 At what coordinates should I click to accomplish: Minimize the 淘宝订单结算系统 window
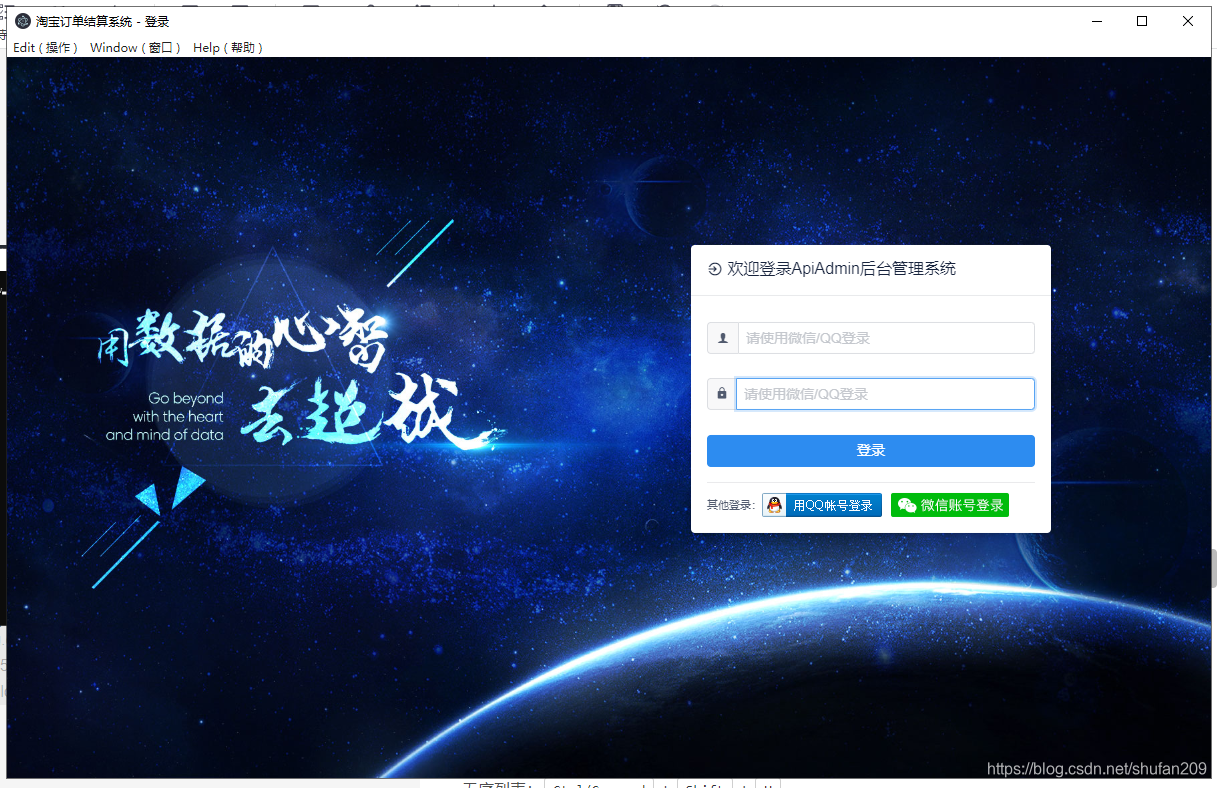click(1097, 21)
